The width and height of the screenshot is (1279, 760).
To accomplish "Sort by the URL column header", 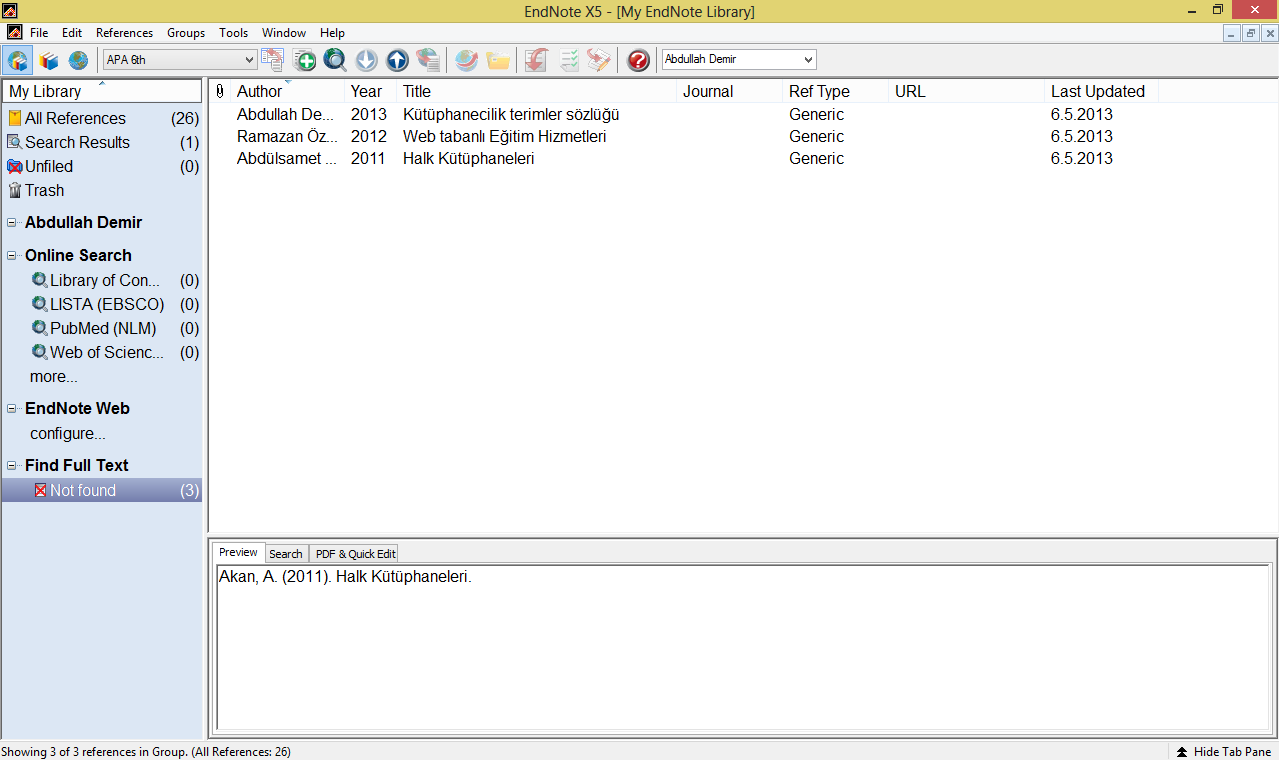I will [x=967, y=91].
